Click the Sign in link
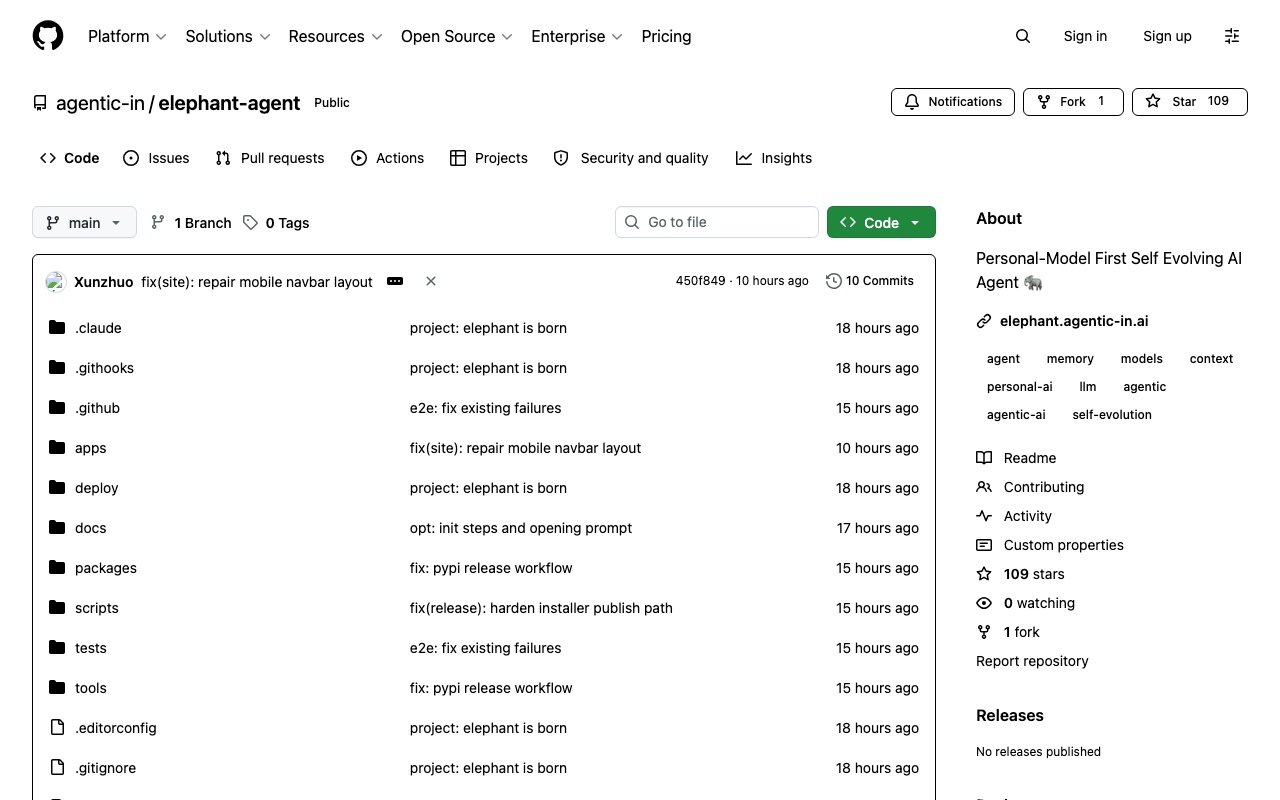The width and height of the screenshot is (1280, 800). pyautogui.click(x=1085, y=36)
